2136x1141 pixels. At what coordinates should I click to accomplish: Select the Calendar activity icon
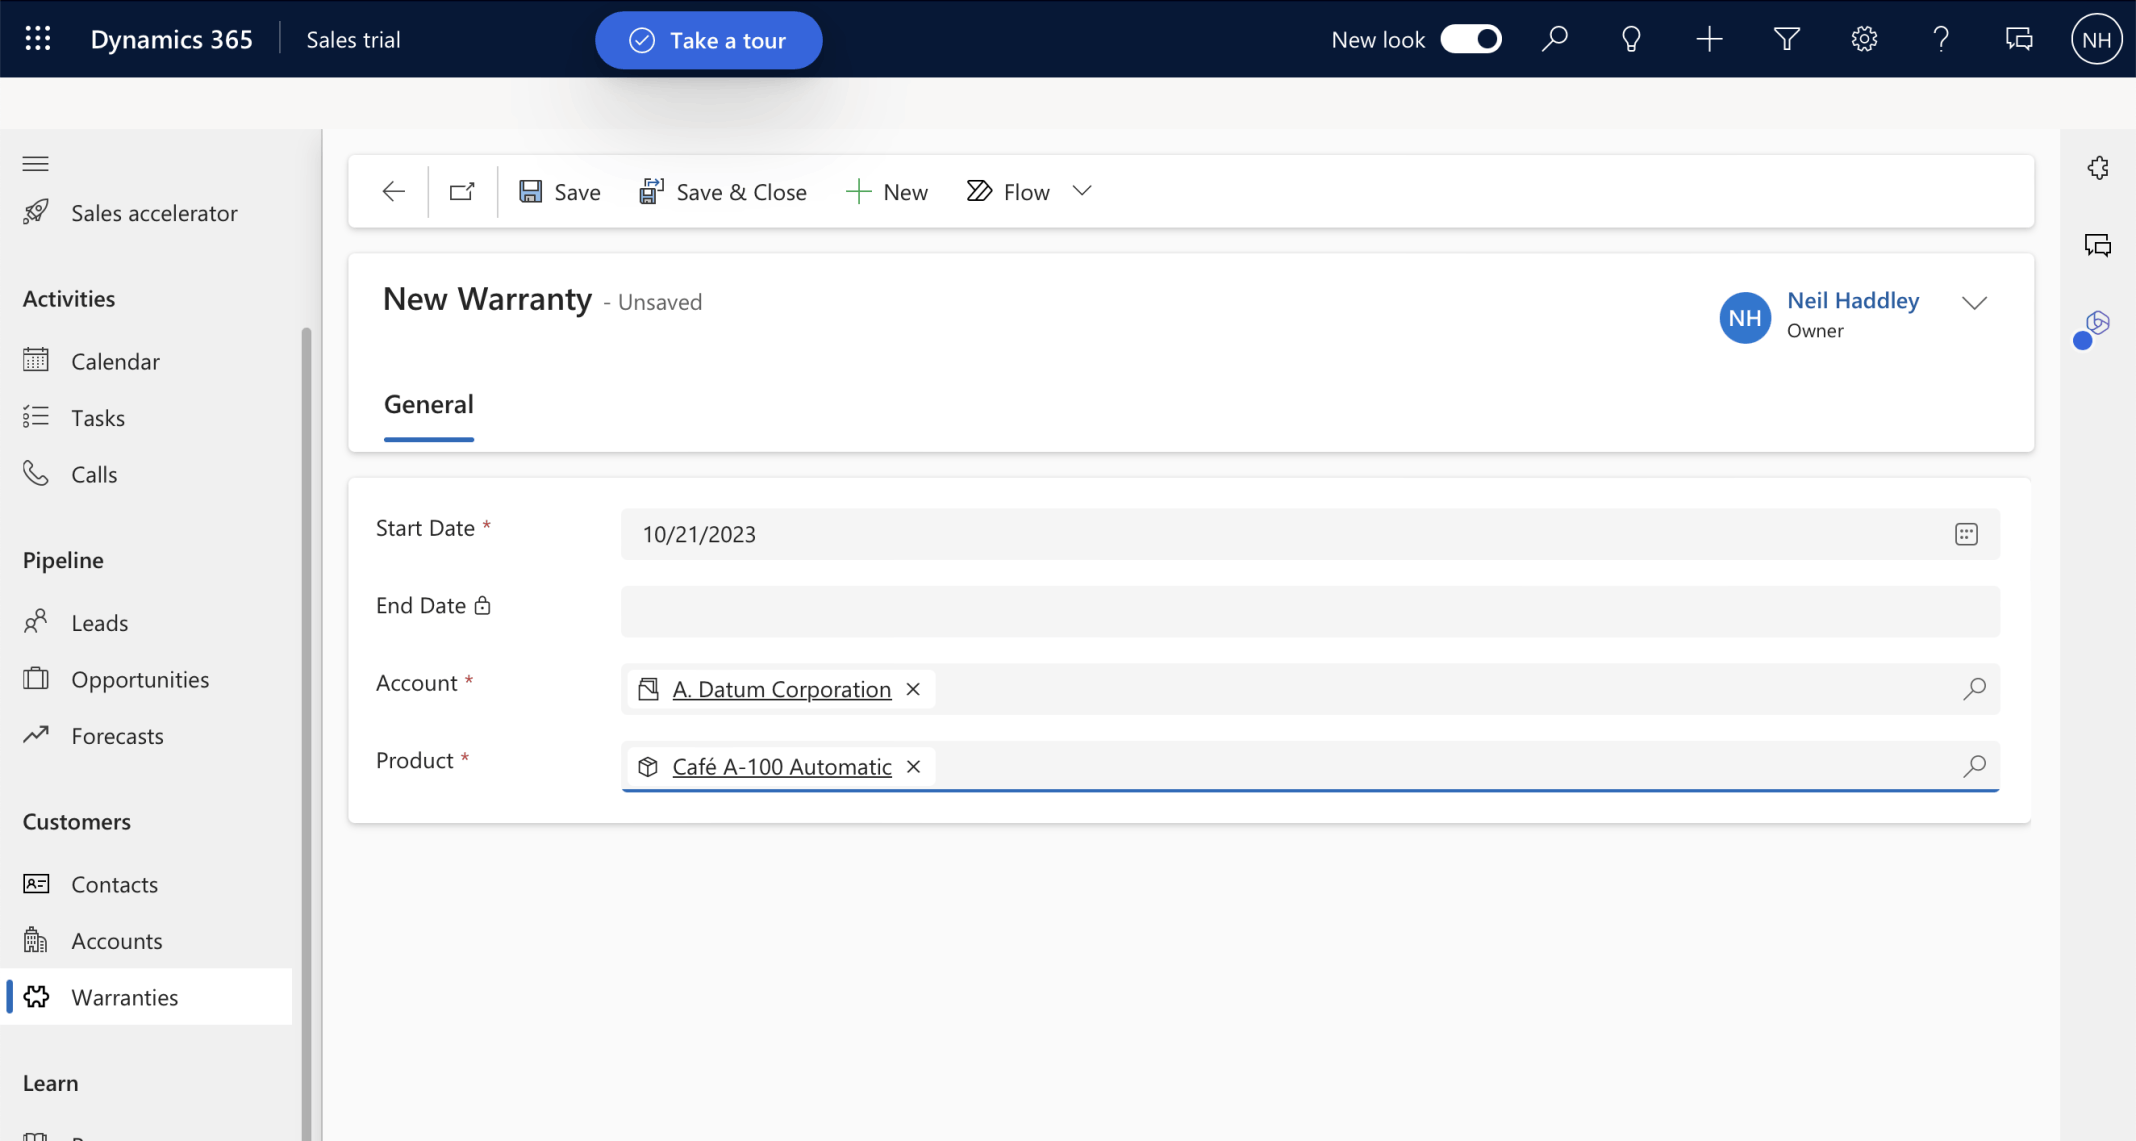[36, 360]
